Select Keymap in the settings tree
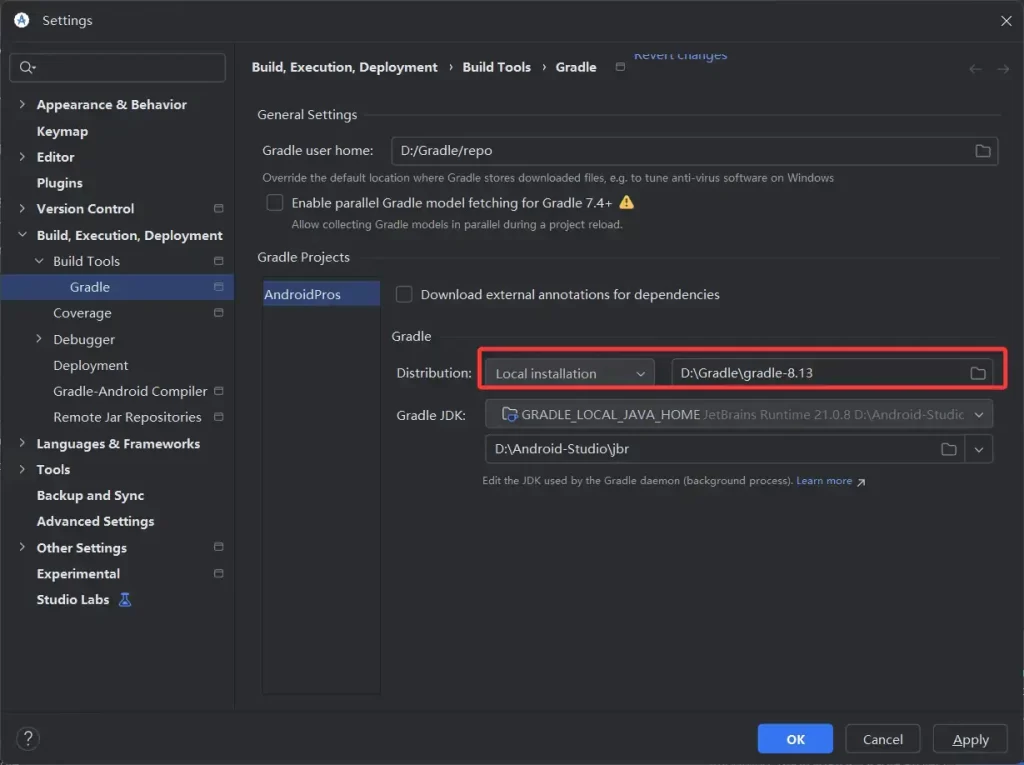1024x765 pixels. point(62,131)
